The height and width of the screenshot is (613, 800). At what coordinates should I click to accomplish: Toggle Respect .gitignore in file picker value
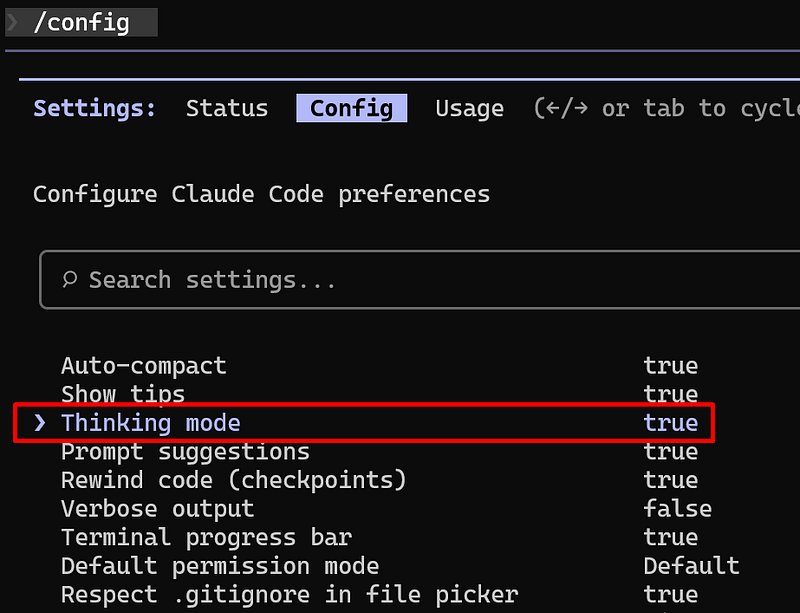pos(670,595)
